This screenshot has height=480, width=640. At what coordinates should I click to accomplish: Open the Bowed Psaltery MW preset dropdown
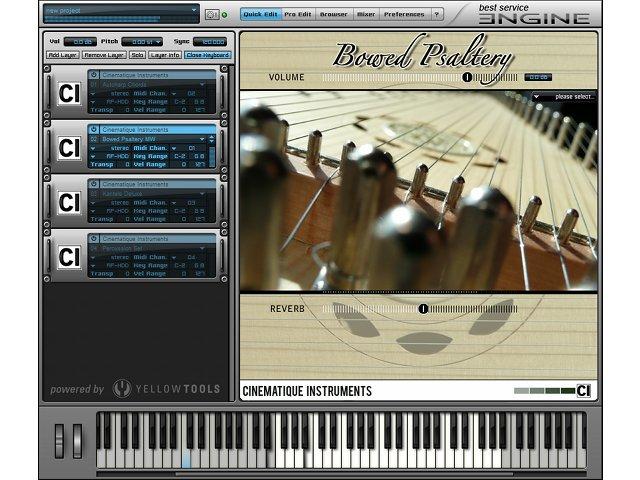pyautogui.click(x=200, y=139)
